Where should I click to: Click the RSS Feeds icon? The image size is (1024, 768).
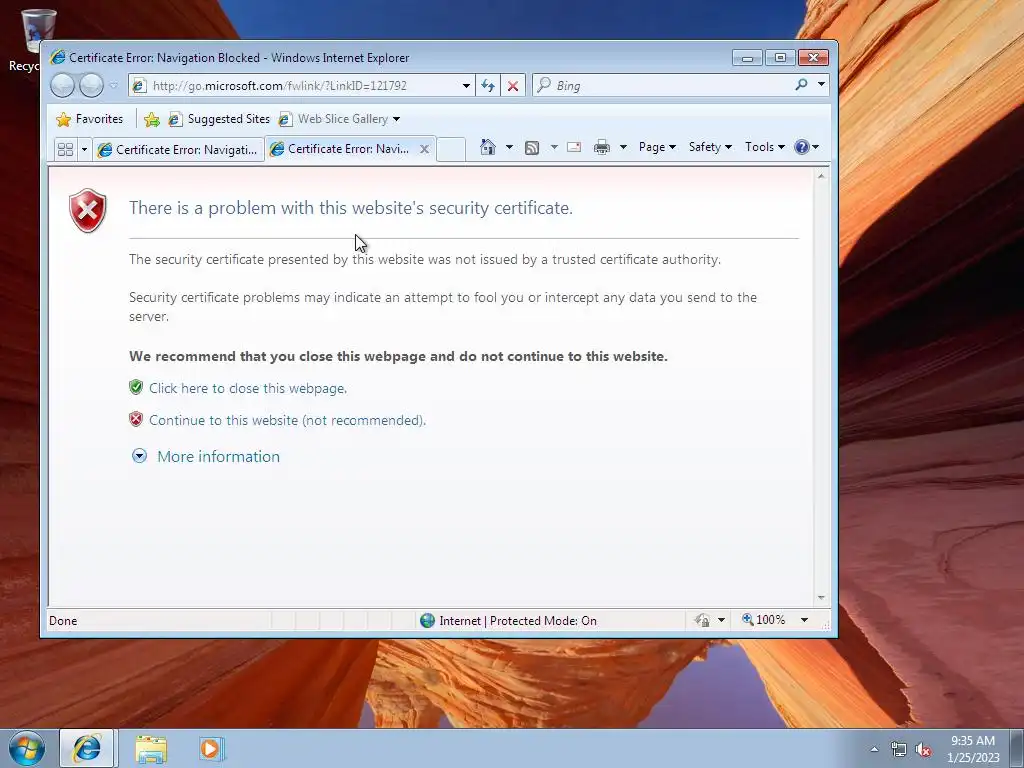point(532,148)
